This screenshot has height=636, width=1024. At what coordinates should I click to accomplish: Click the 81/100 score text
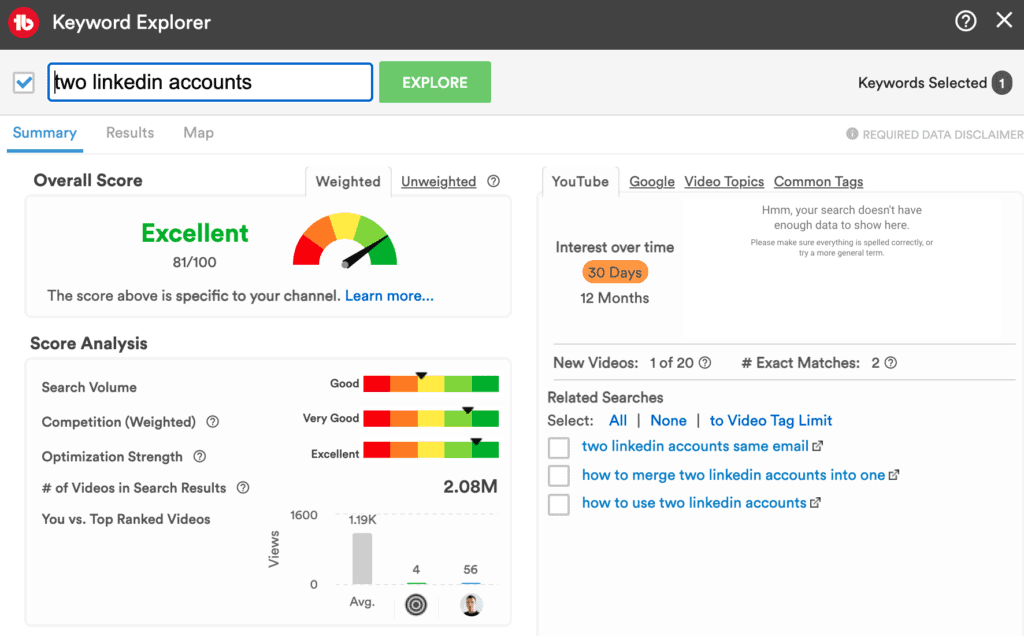[195, 262]
